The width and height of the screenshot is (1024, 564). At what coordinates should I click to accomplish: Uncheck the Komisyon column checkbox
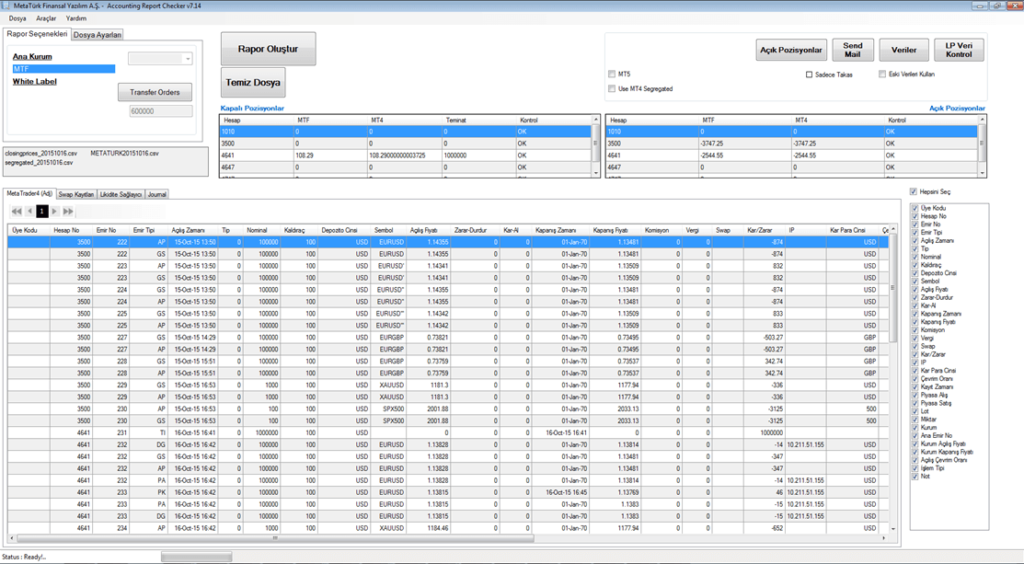(915, 330)
